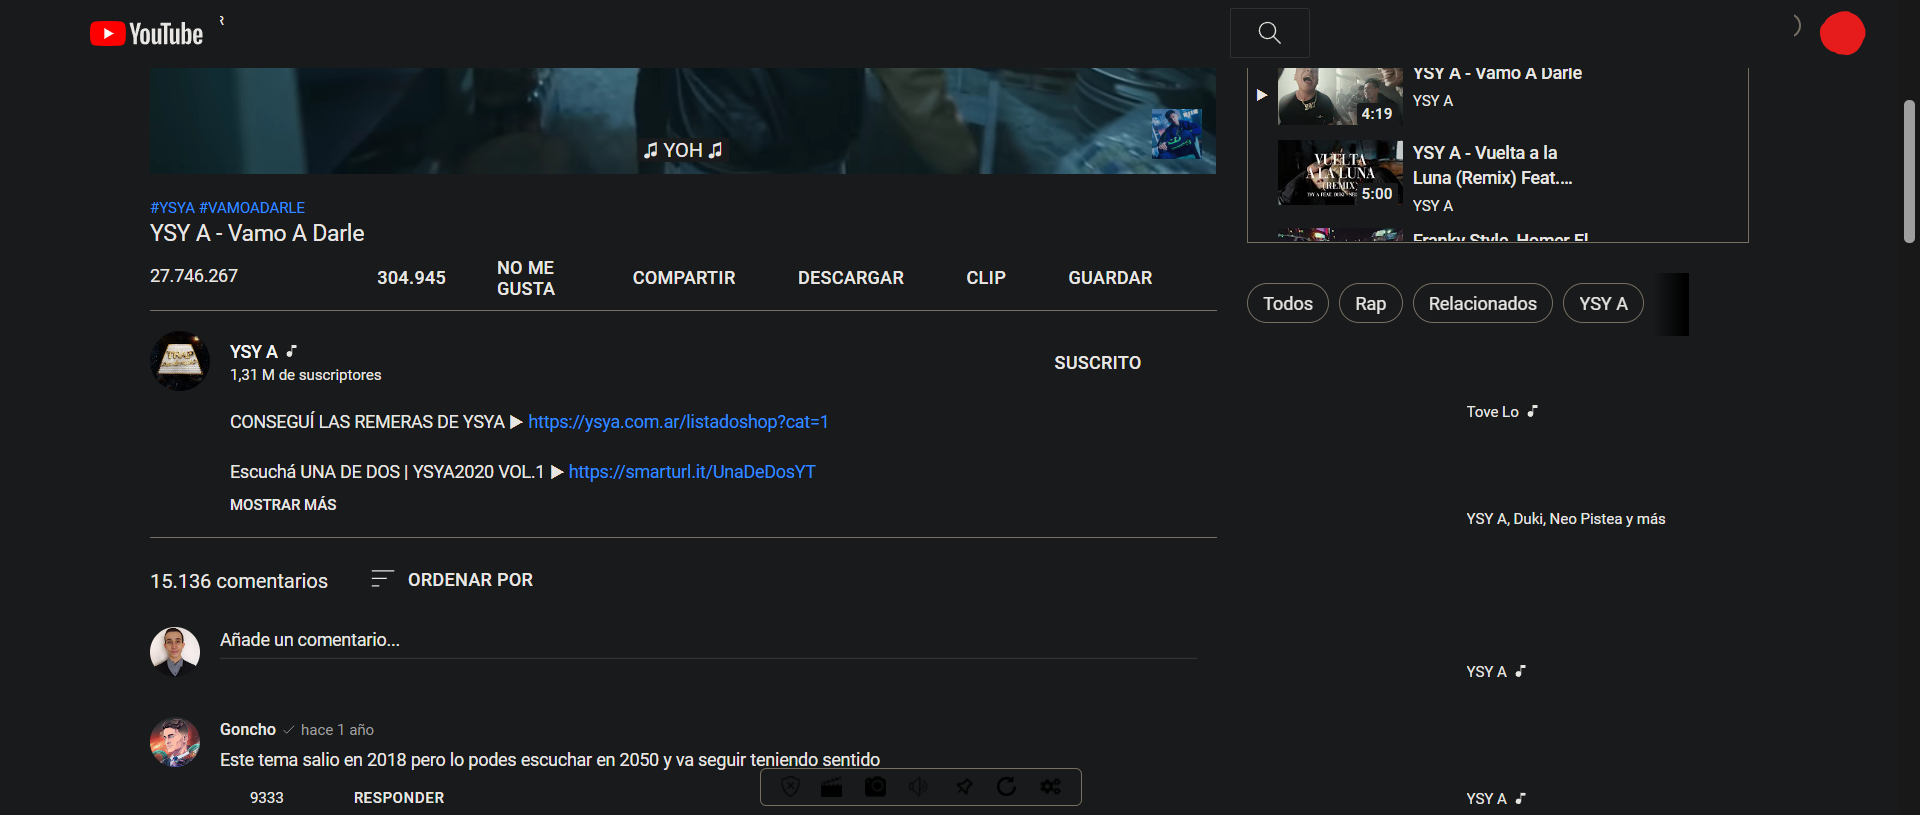
Task: Click 'YSY A, Duki, Neo Pistea y más'
Action: pos(1565,519)
